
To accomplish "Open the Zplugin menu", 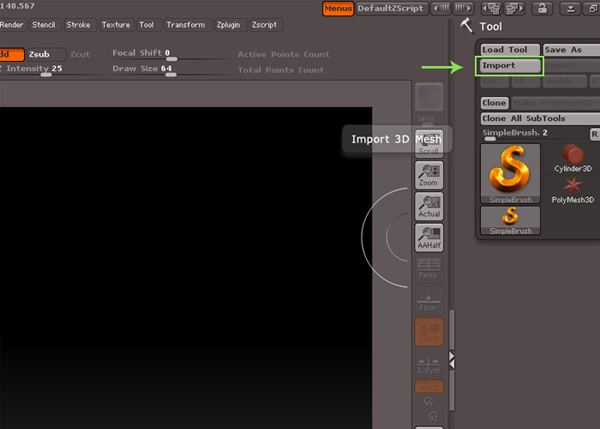I will pyautogui.click(x=228, y=24).
